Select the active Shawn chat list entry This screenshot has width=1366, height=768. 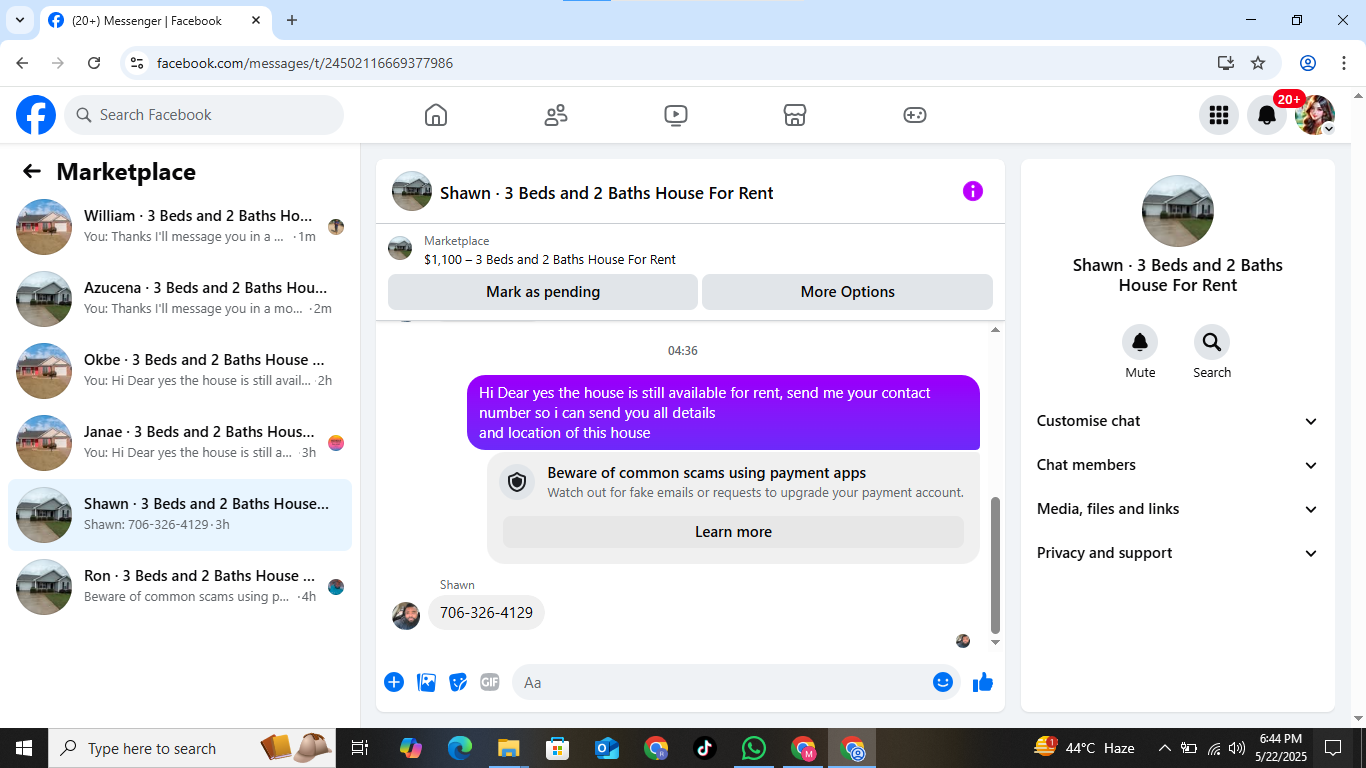pos(180,515)
